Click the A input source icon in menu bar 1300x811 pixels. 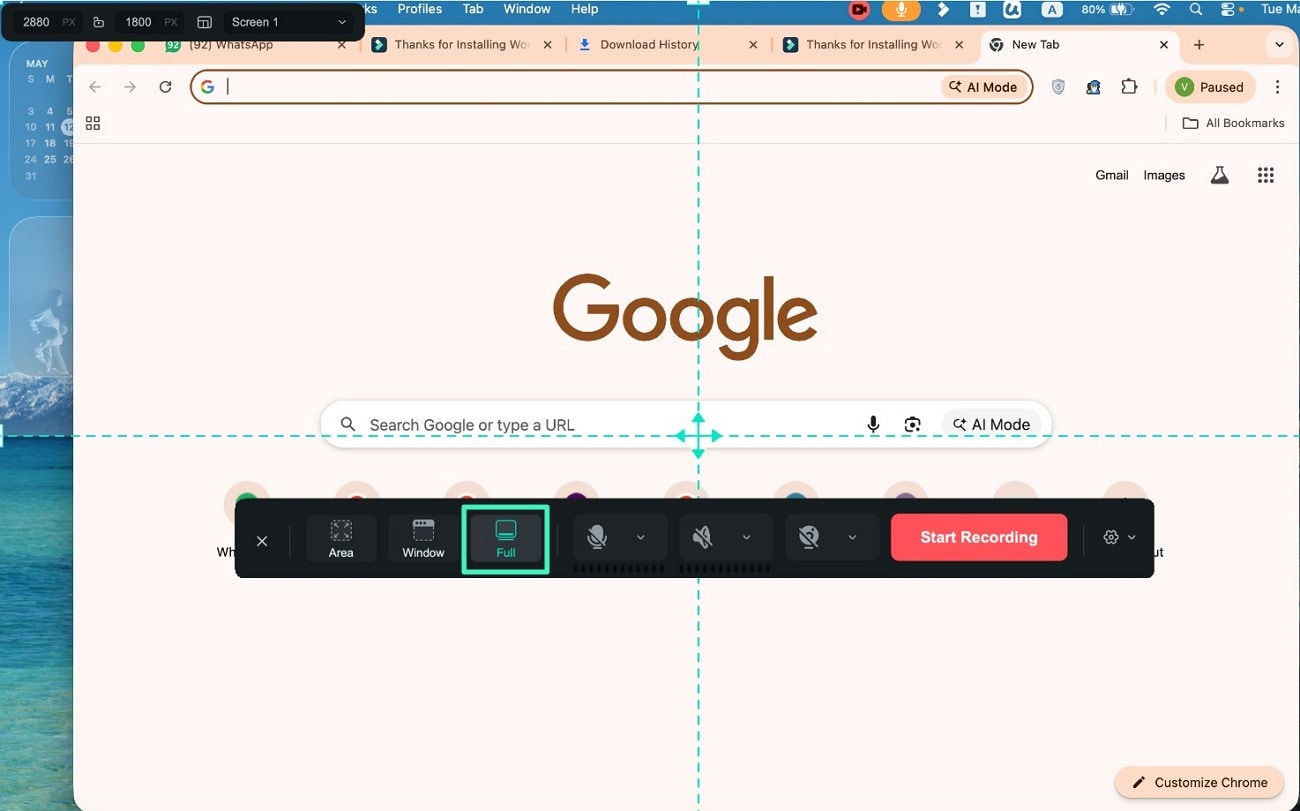[1051, 9]
